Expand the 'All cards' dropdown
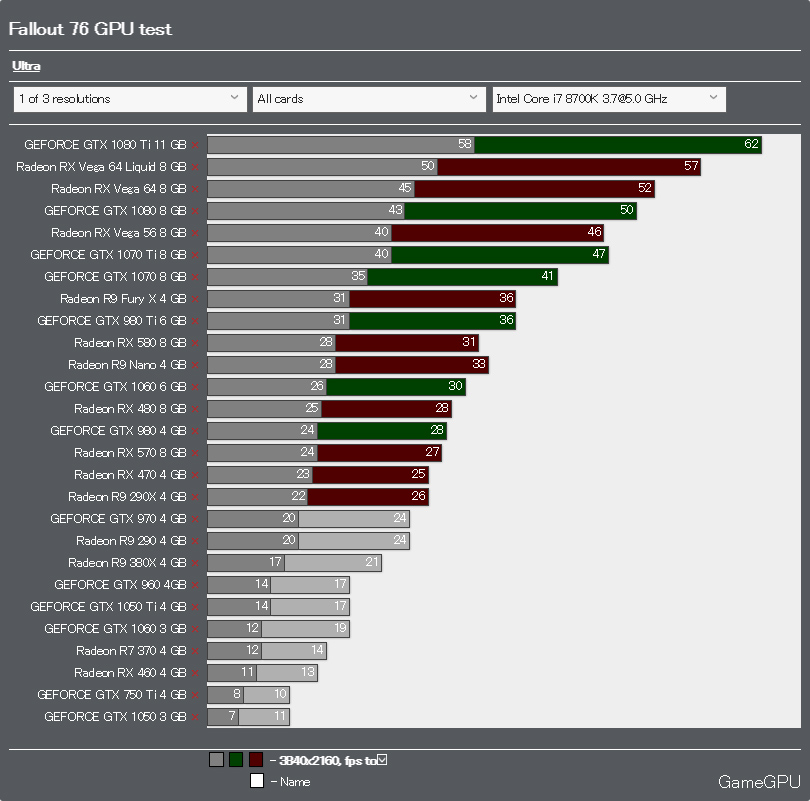This screenshot has height=801, width=810. [368, 99]
